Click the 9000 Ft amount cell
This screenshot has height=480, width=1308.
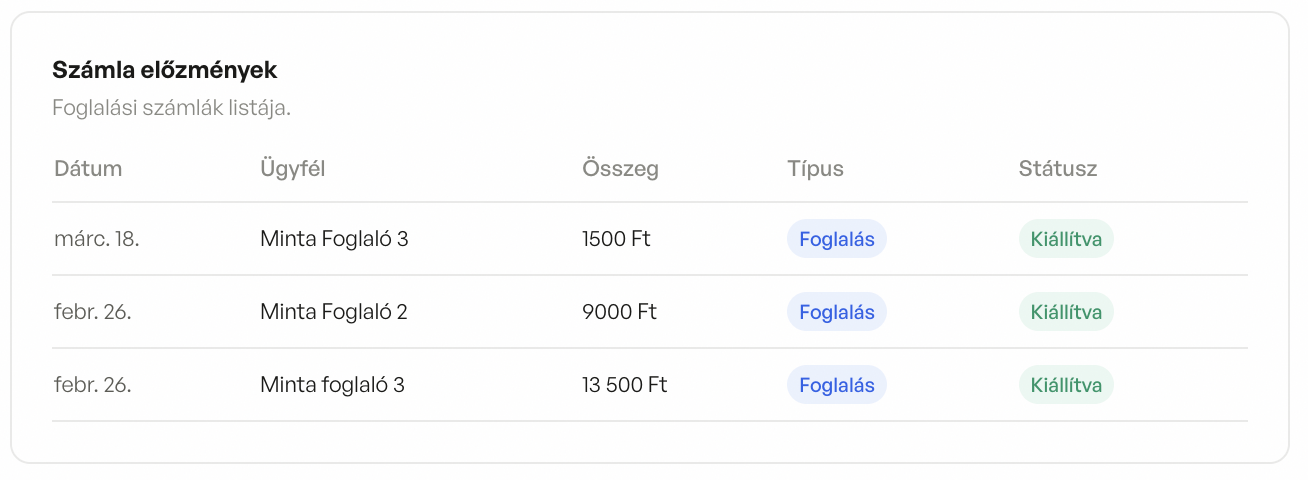[x=619, y=312]
